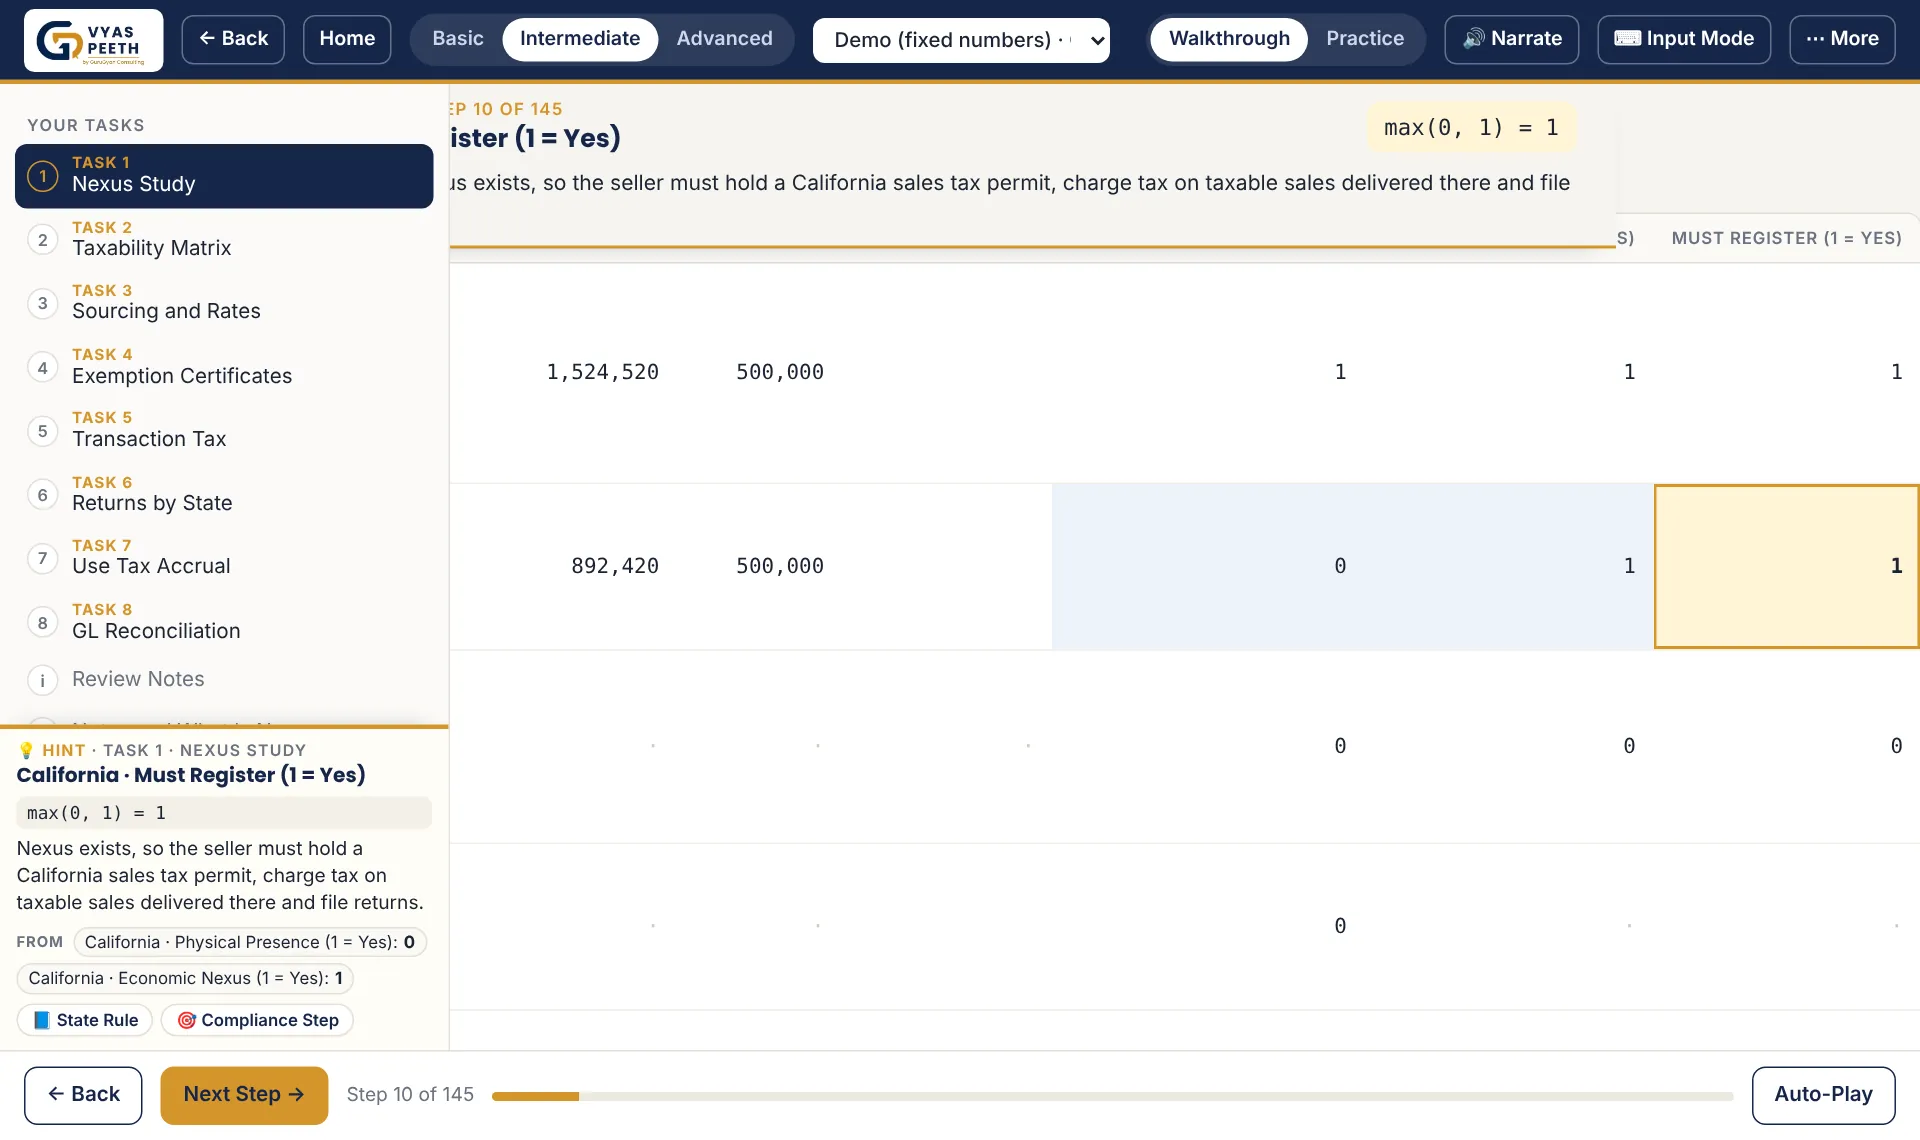
Task: Click the hint lightbulb icon
Action: (26, 750)
